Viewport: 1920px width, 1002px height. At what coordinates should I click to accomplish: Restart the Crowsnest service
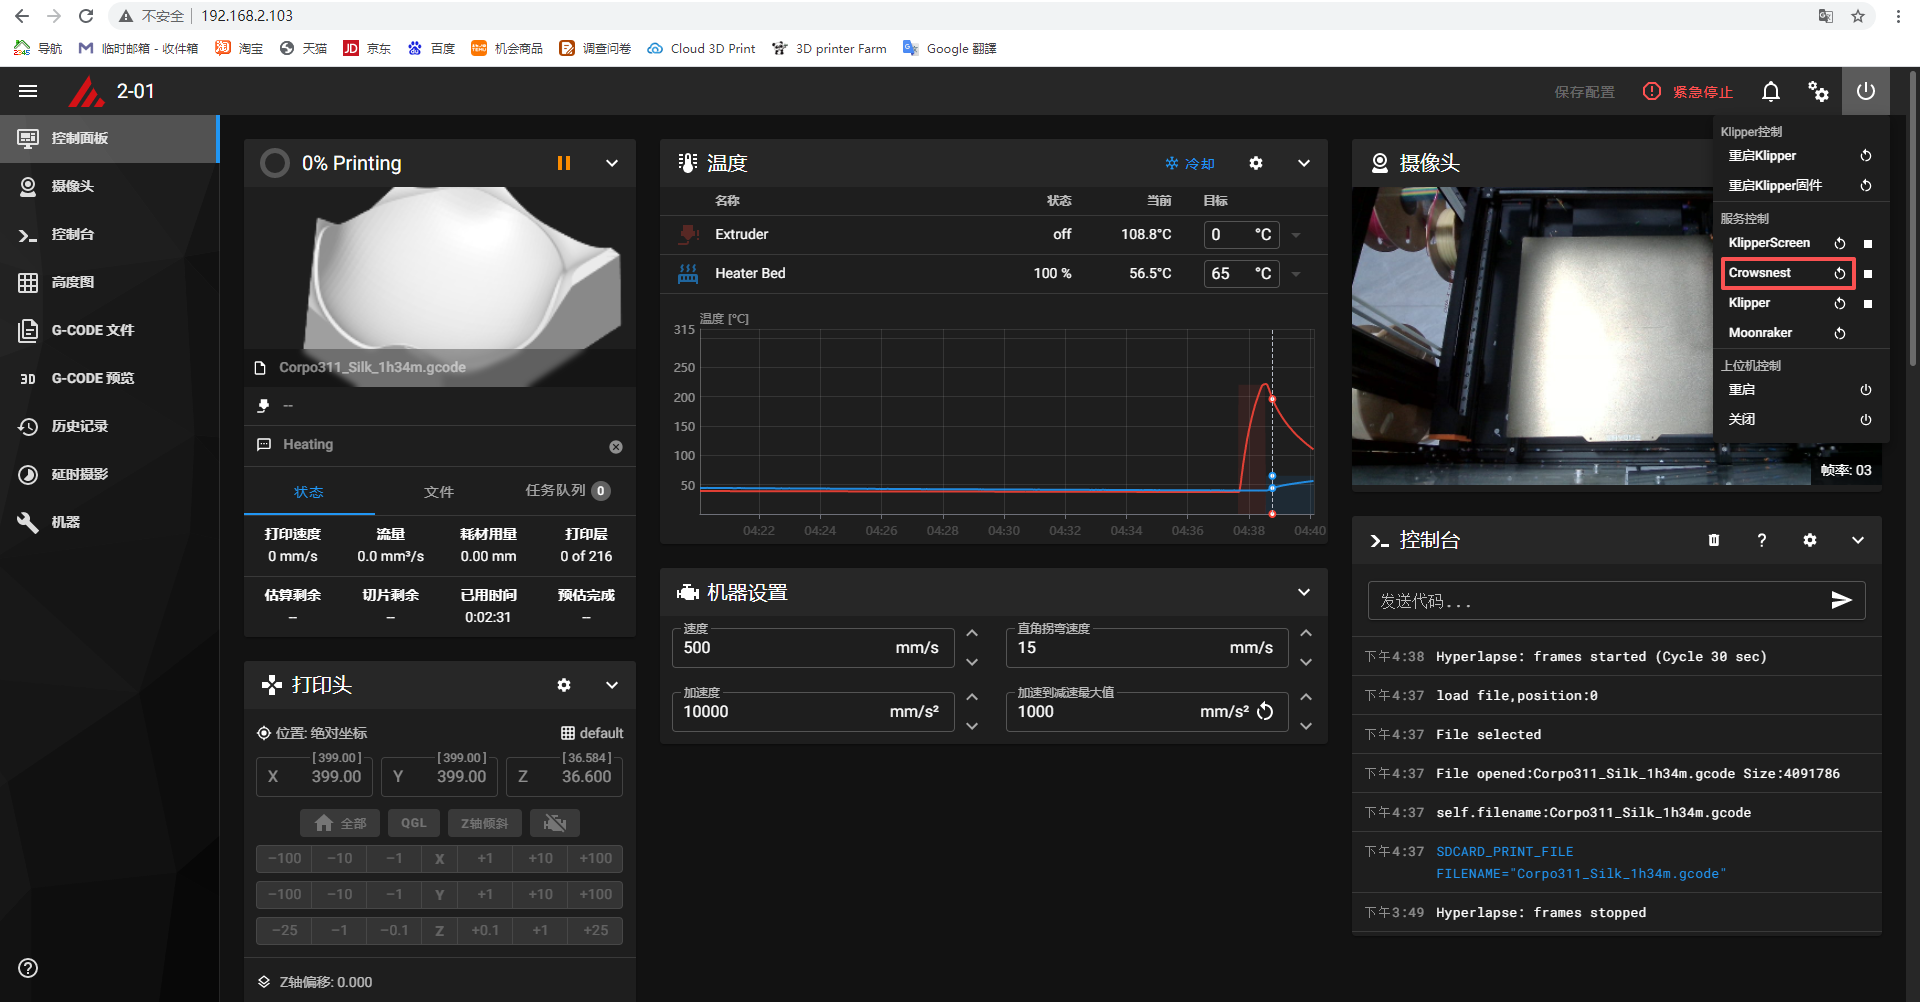coord(1839,273)
